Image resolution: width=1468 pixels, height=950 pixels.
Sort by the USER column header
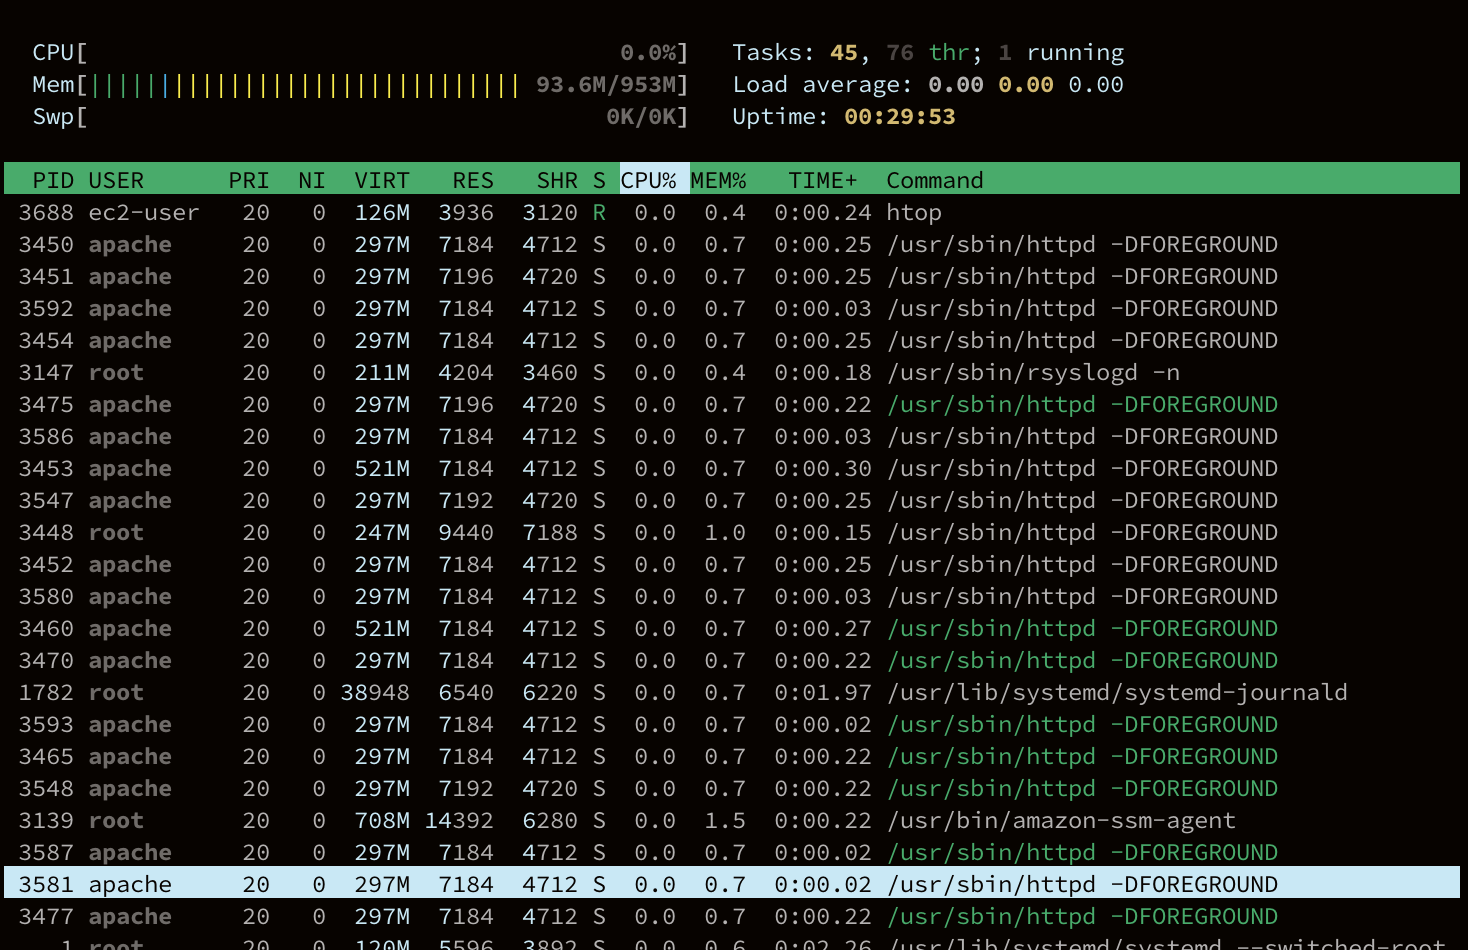coord(116,180)
